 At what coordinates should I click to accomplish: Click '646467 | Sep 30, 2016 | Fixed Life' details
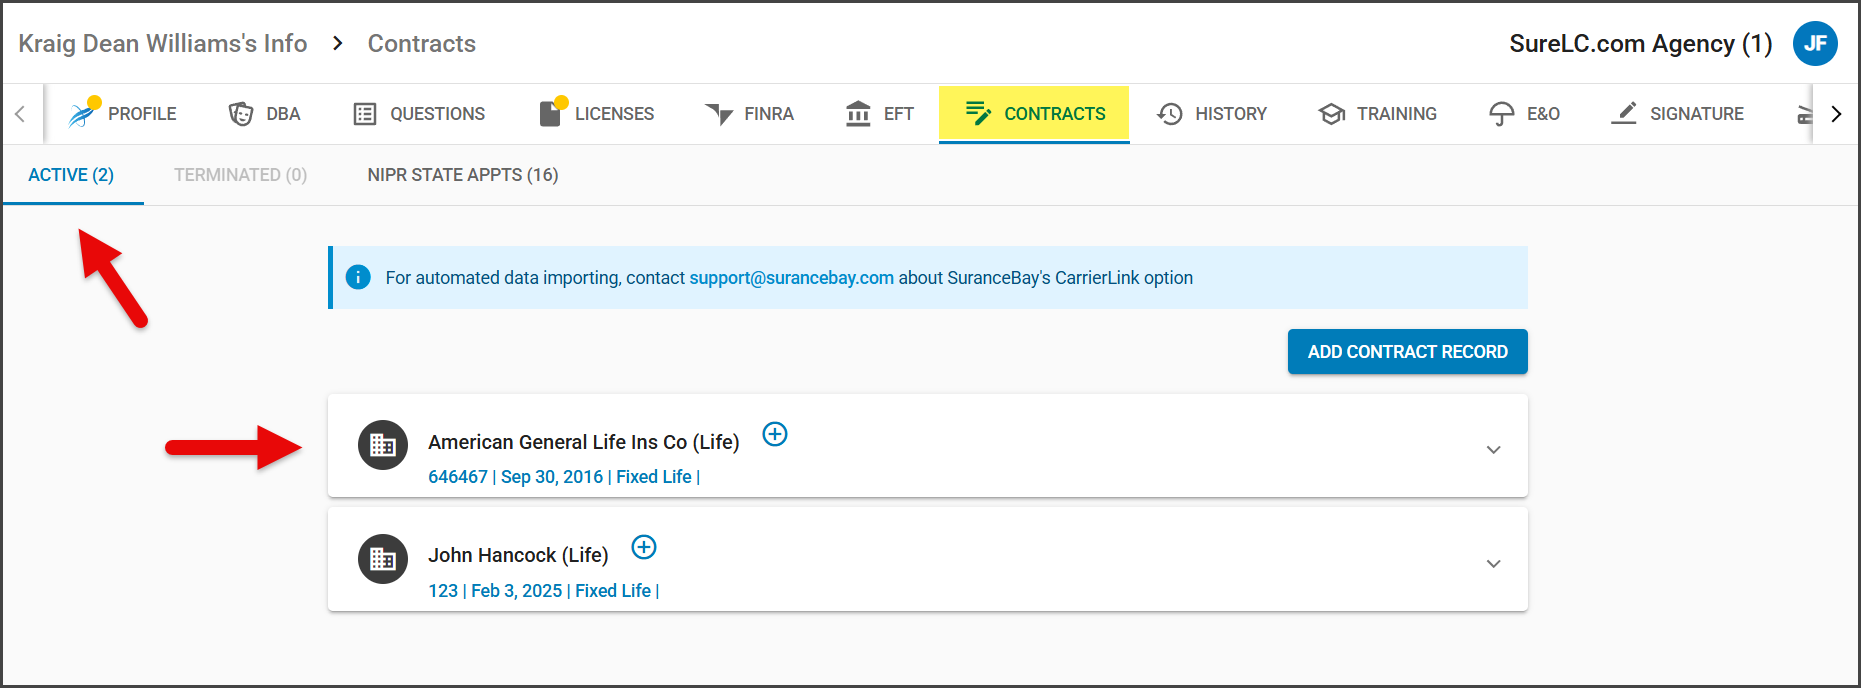point(564,477)
